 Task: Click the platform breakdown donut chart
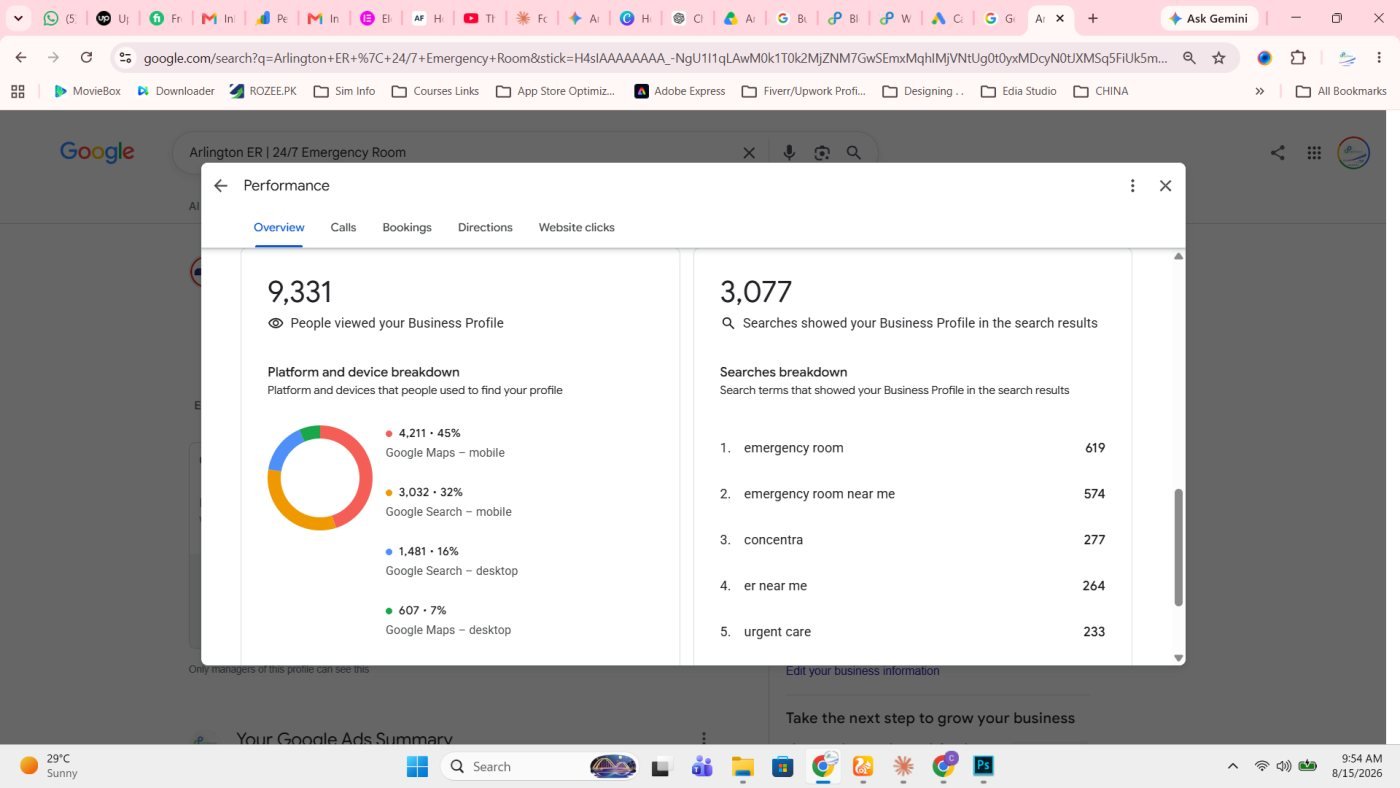pos(320,478)
